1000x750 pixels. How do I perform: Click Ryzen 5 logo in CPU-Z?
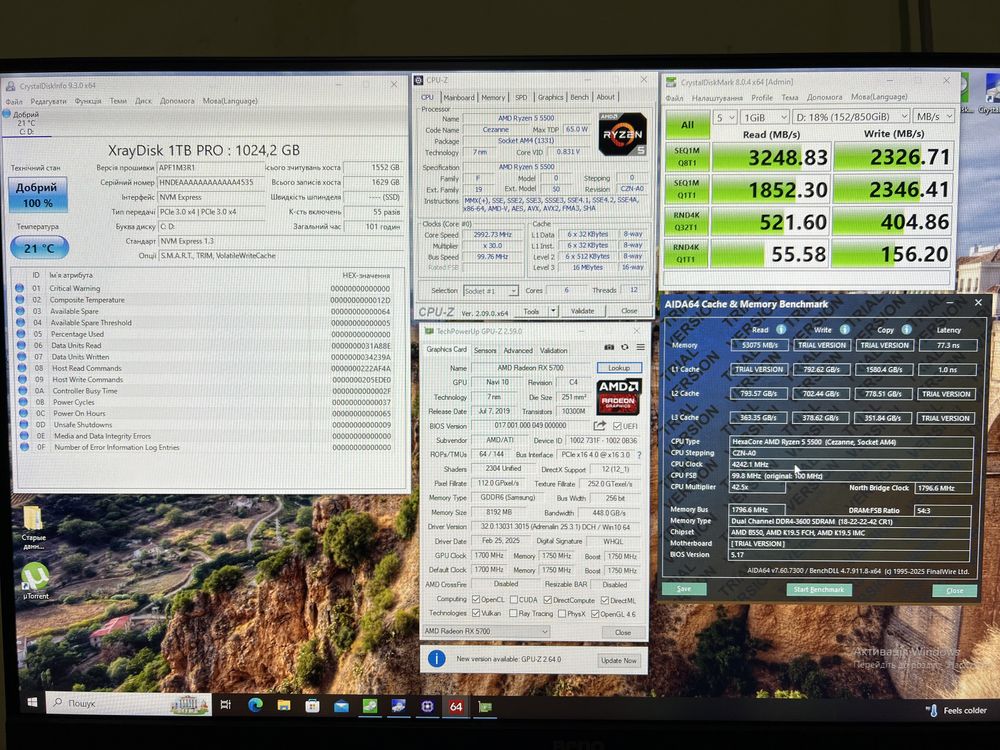[x=622, y=134]
